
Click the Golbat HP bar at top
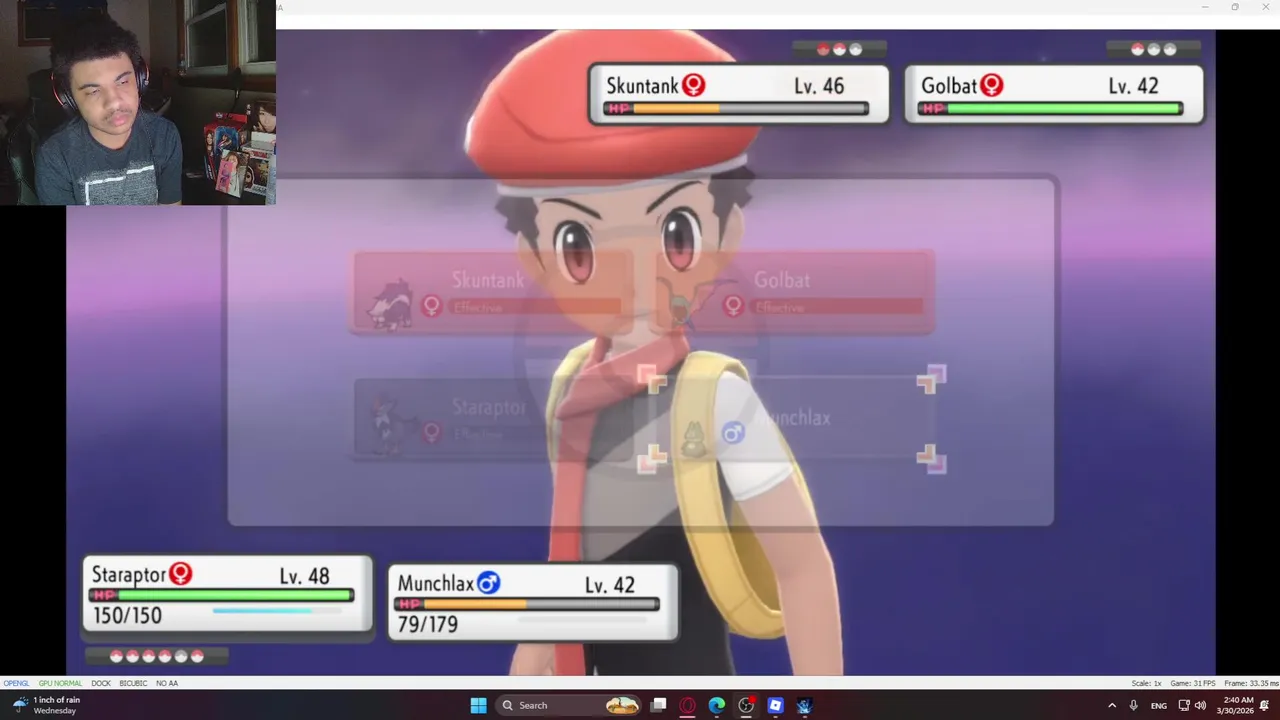(1050, 108)
